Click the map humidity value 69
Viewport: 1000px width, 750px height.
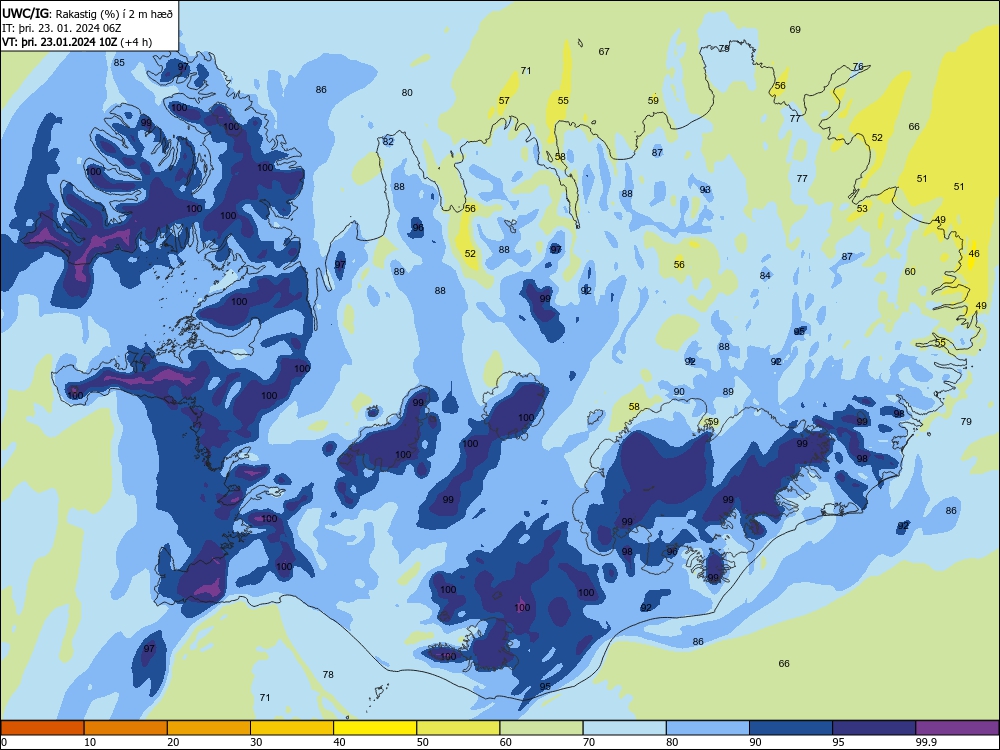tap(795, 29)
